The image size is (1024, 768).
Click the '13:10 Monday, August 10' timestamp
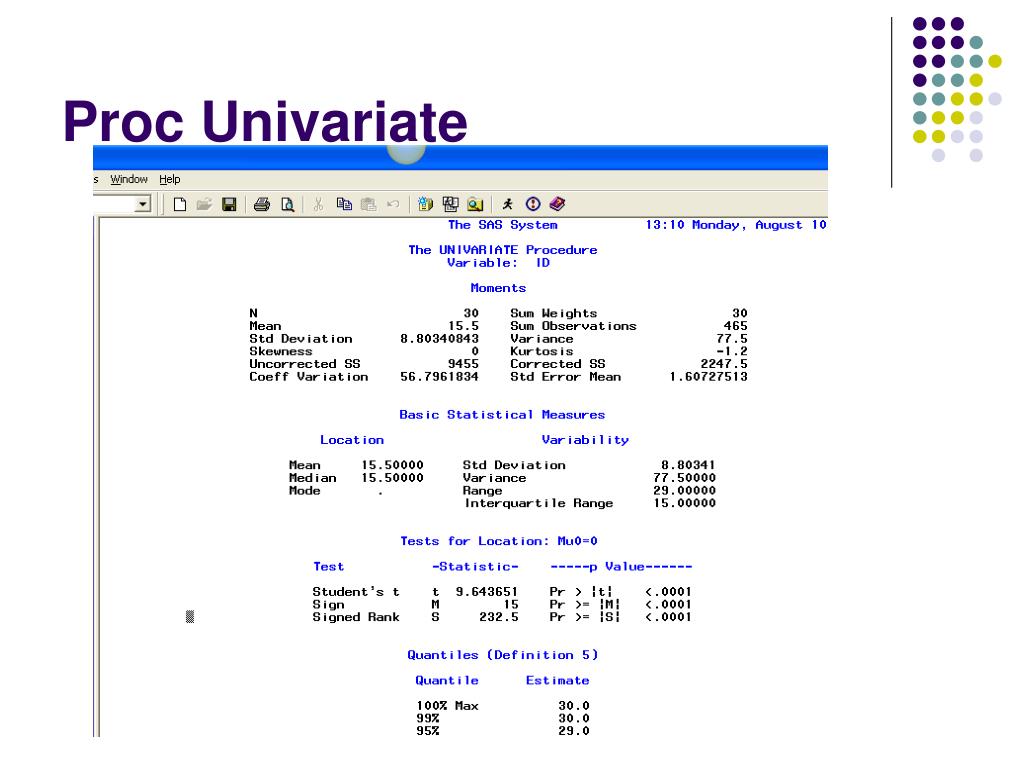click(x=736, y=225)
